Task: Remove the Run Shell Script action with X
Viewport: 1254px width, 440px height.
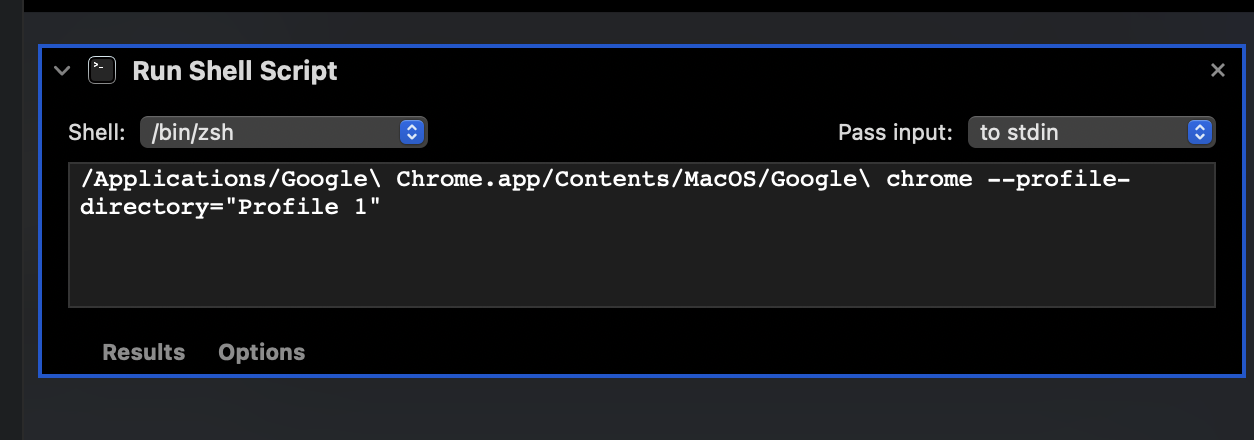Action: 1217,70
